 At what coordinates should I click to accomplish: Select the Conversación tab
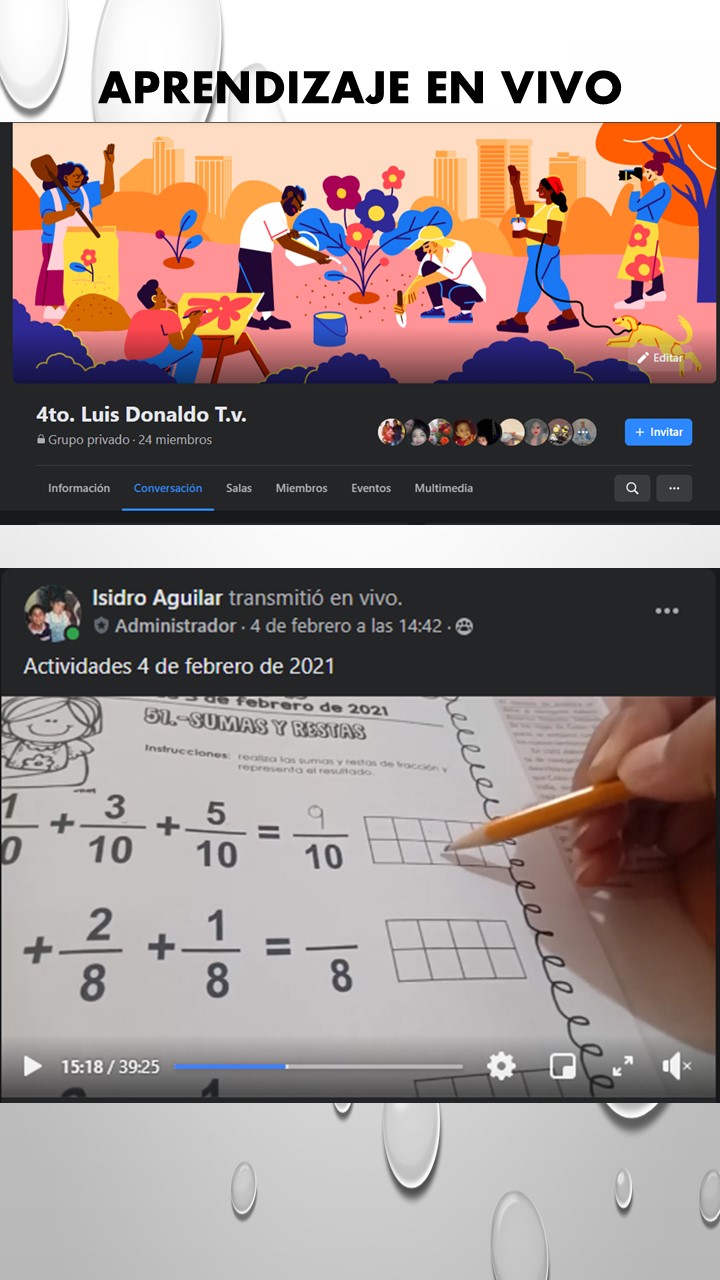click(x=168, y=488)
